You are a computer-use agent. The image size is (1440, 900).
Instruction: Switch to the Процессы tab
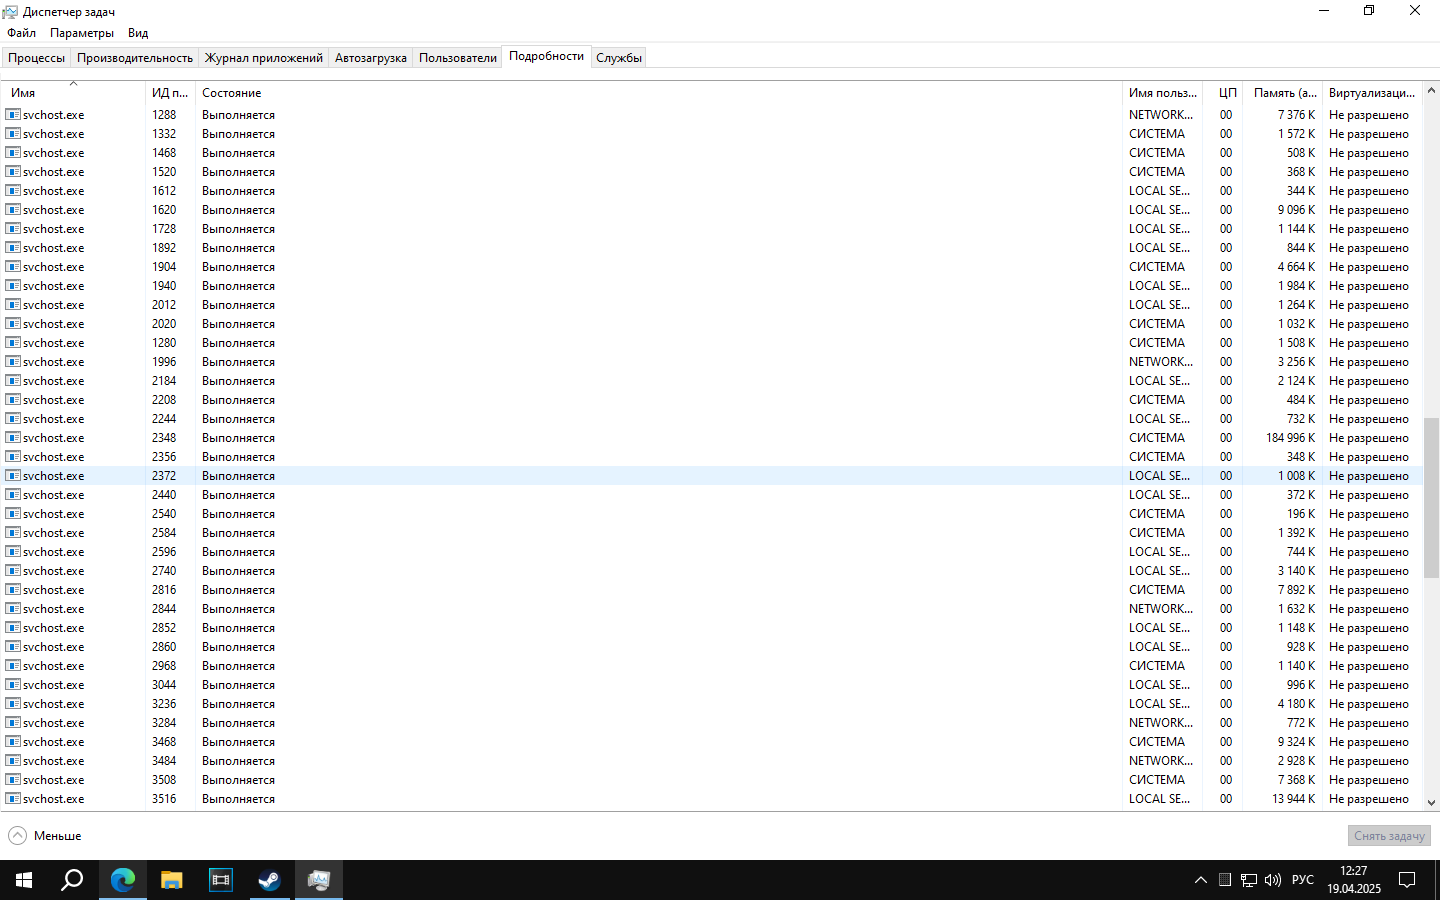[x=37, y=58]
